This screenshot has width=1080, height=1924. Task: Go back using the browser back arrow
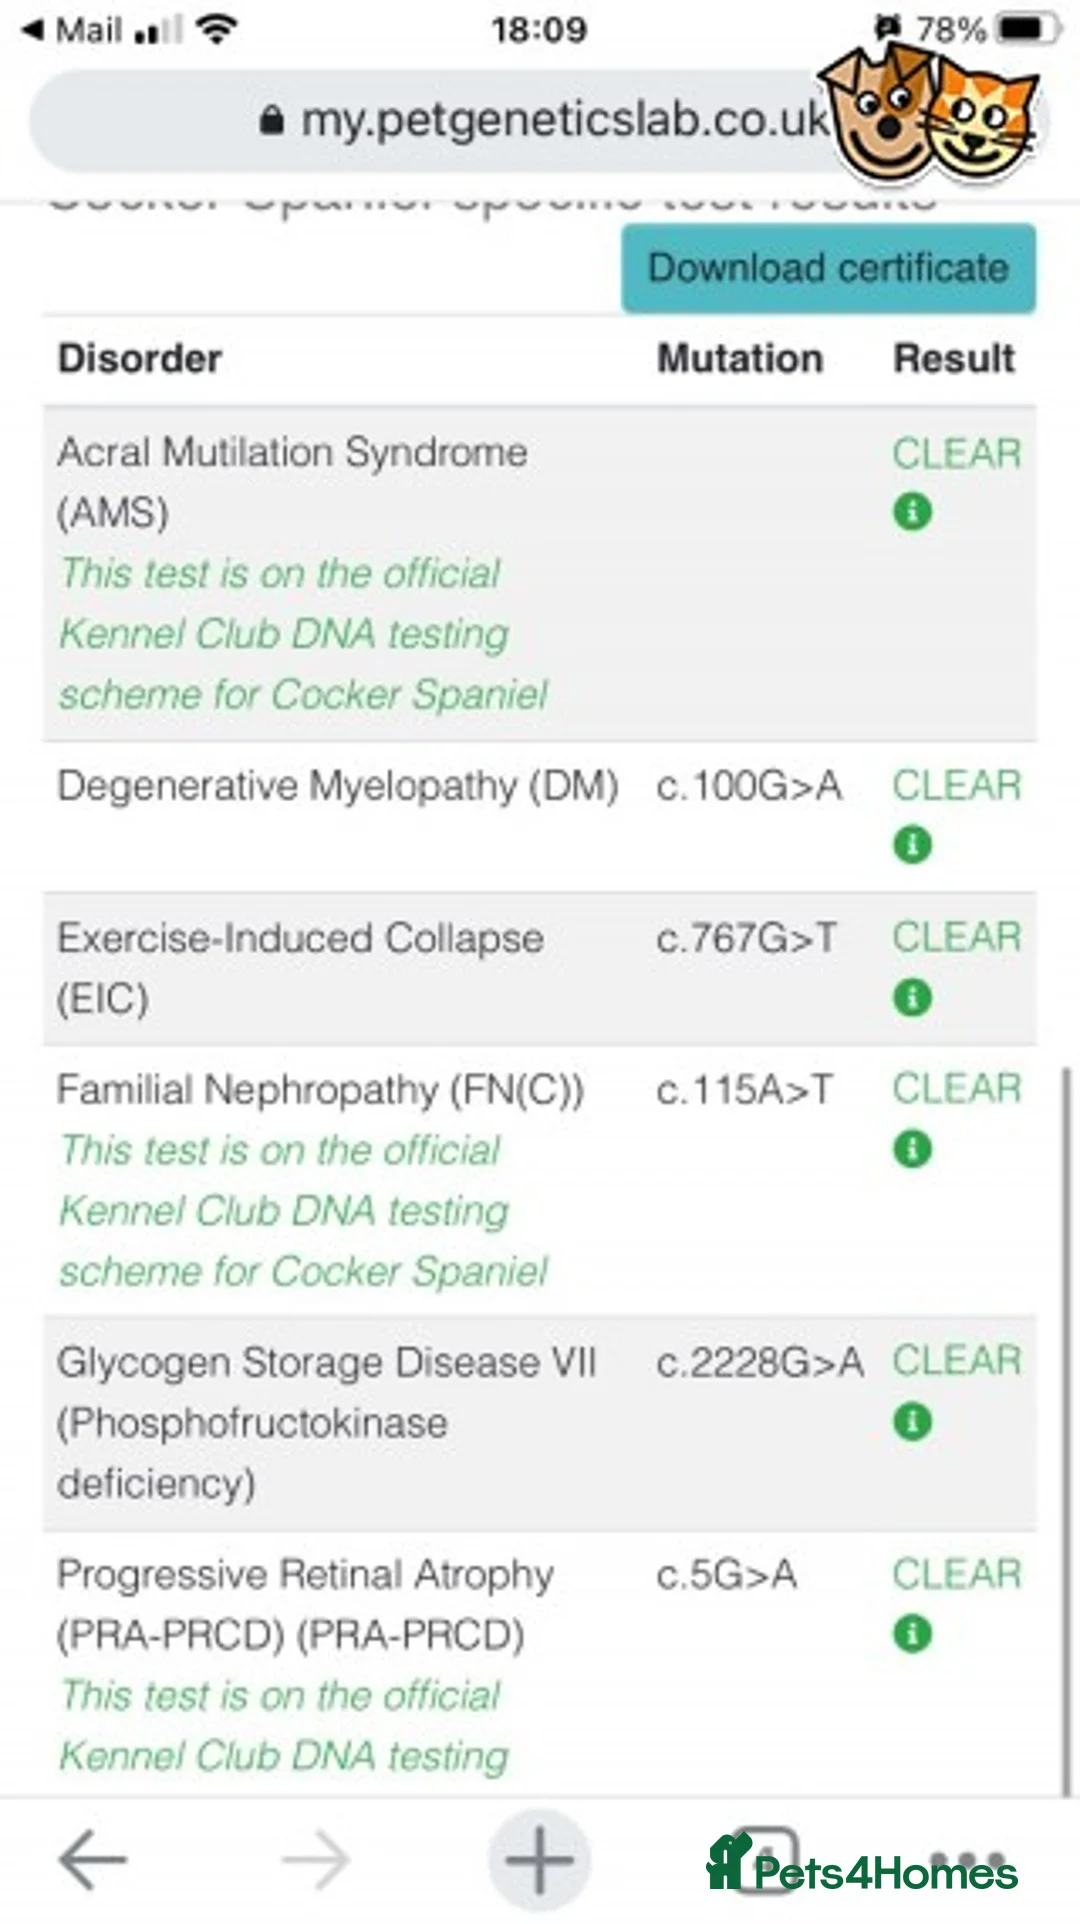coord(92,1860)
